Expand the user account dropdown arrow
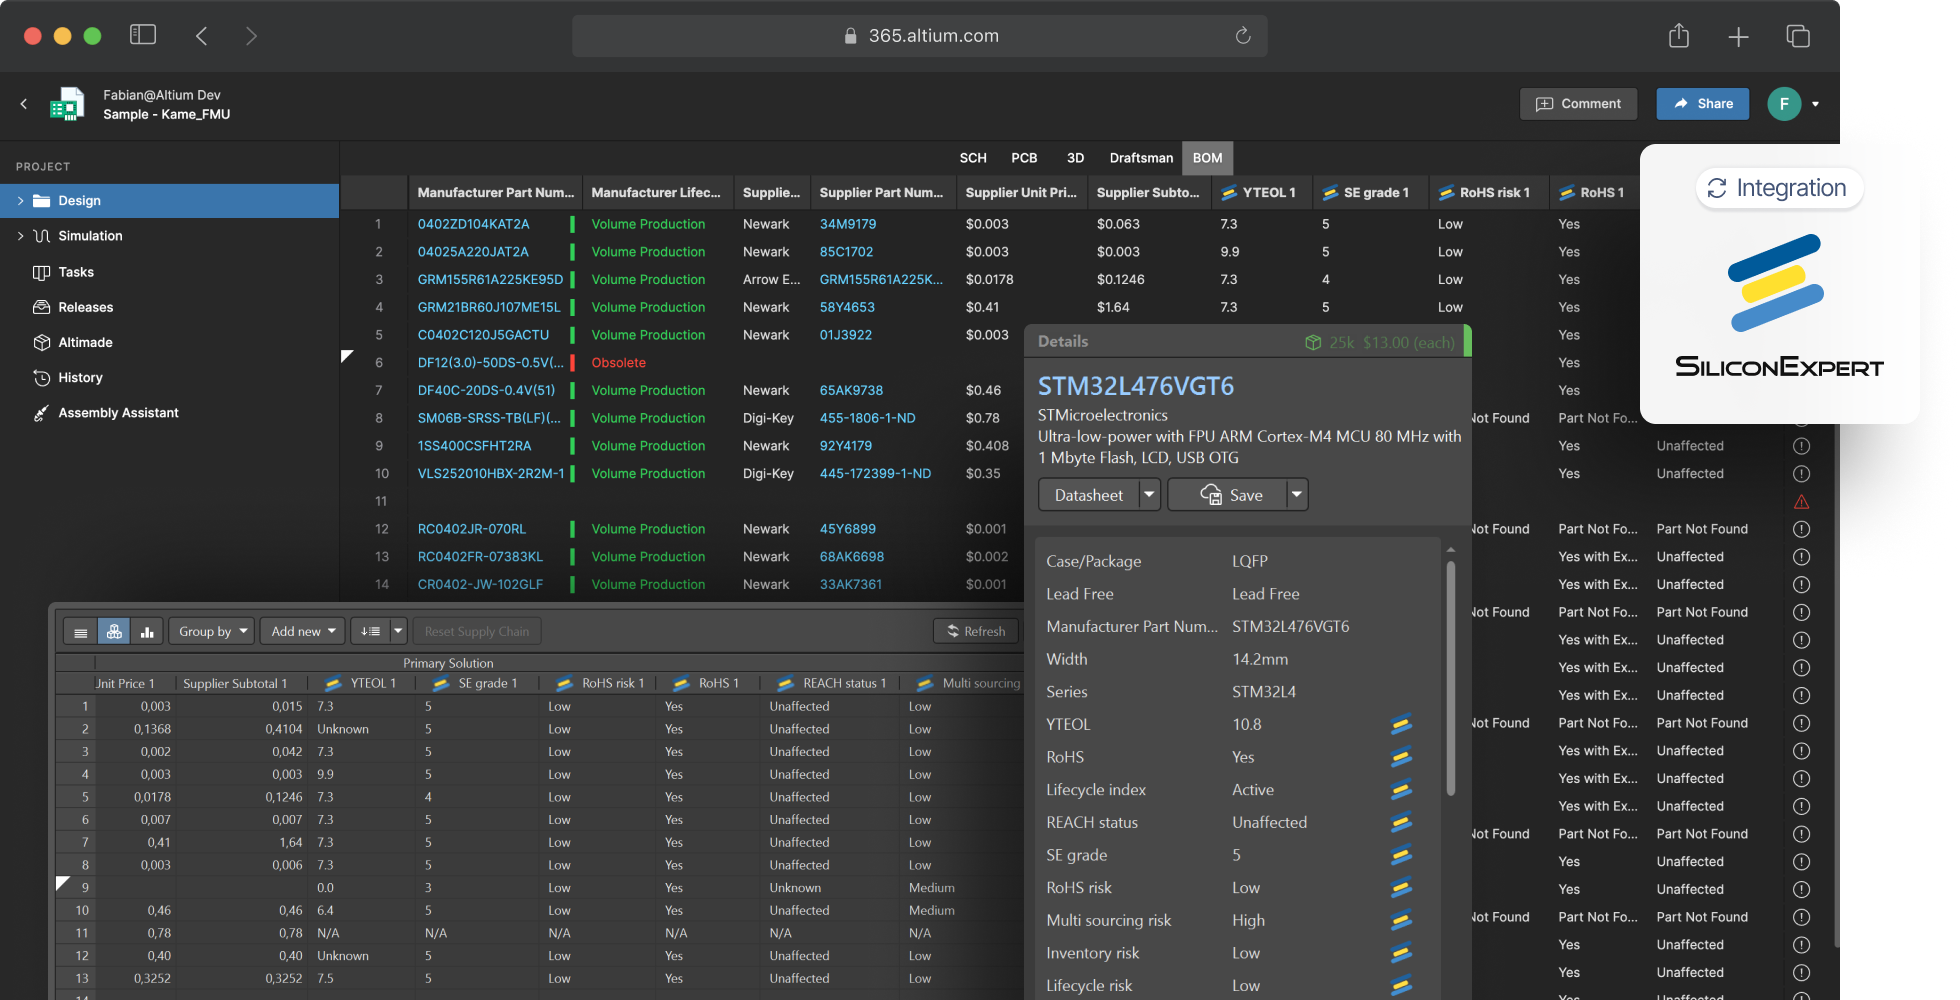 click(1815, 104)
